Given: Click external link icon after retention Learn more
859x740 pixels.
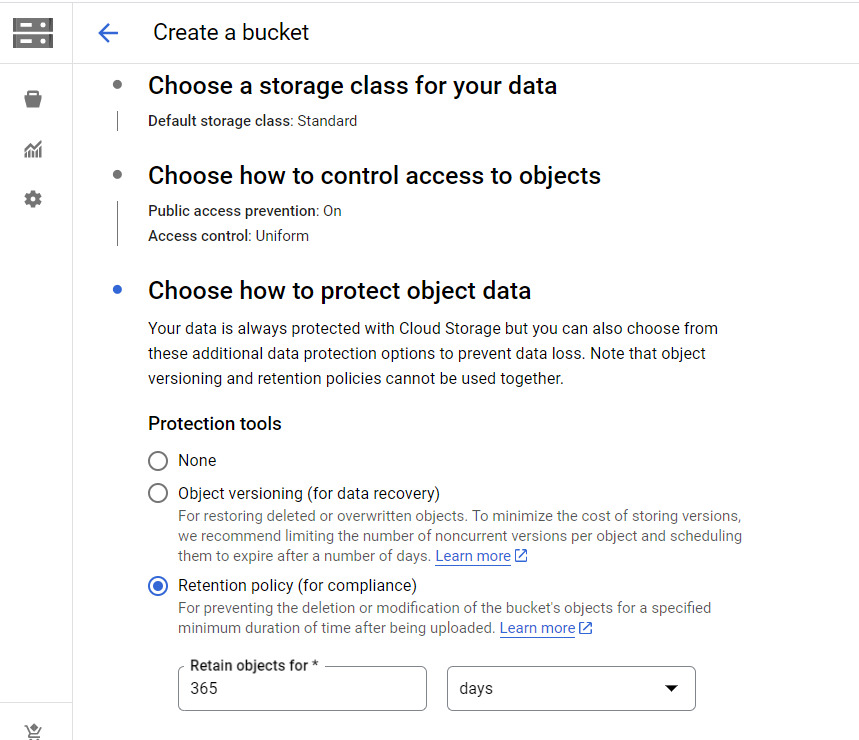Looking at the screenshot, I should pyautogui.click(x=586, y=628).
